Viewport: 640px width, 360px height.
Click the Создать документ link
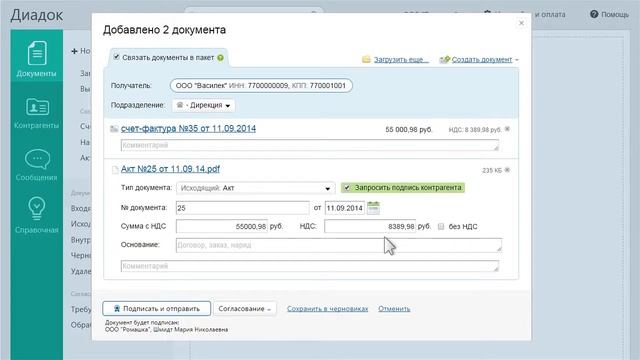(482, 60)
